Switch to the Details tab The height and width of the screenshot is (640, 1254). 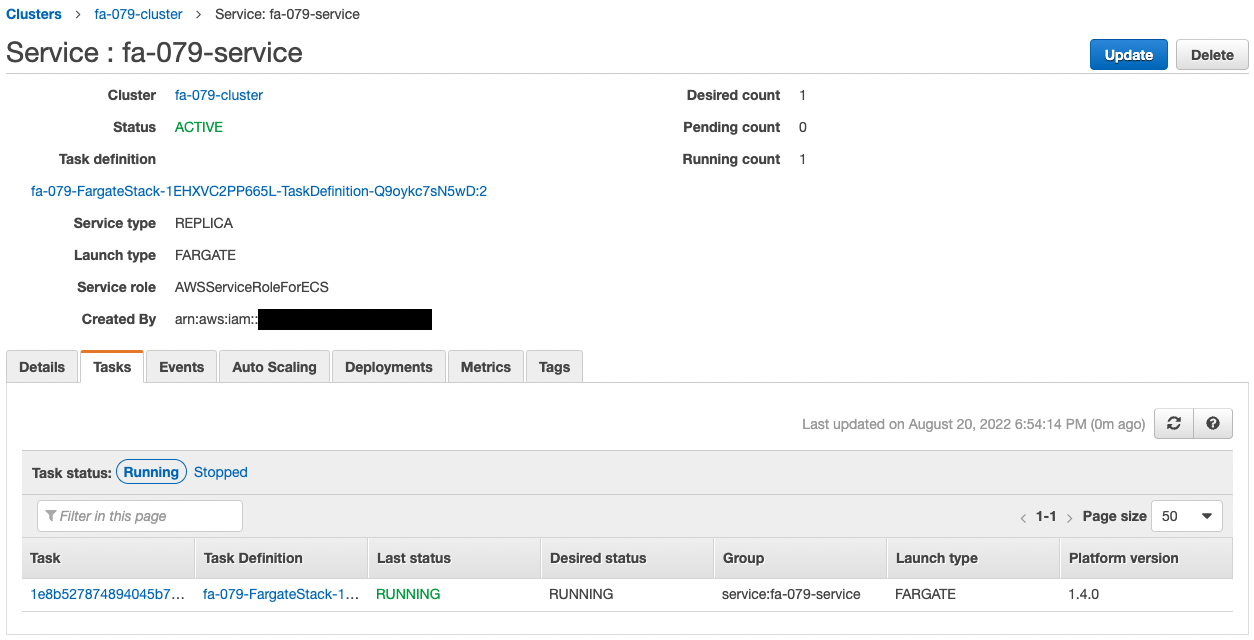click(41, 366)
